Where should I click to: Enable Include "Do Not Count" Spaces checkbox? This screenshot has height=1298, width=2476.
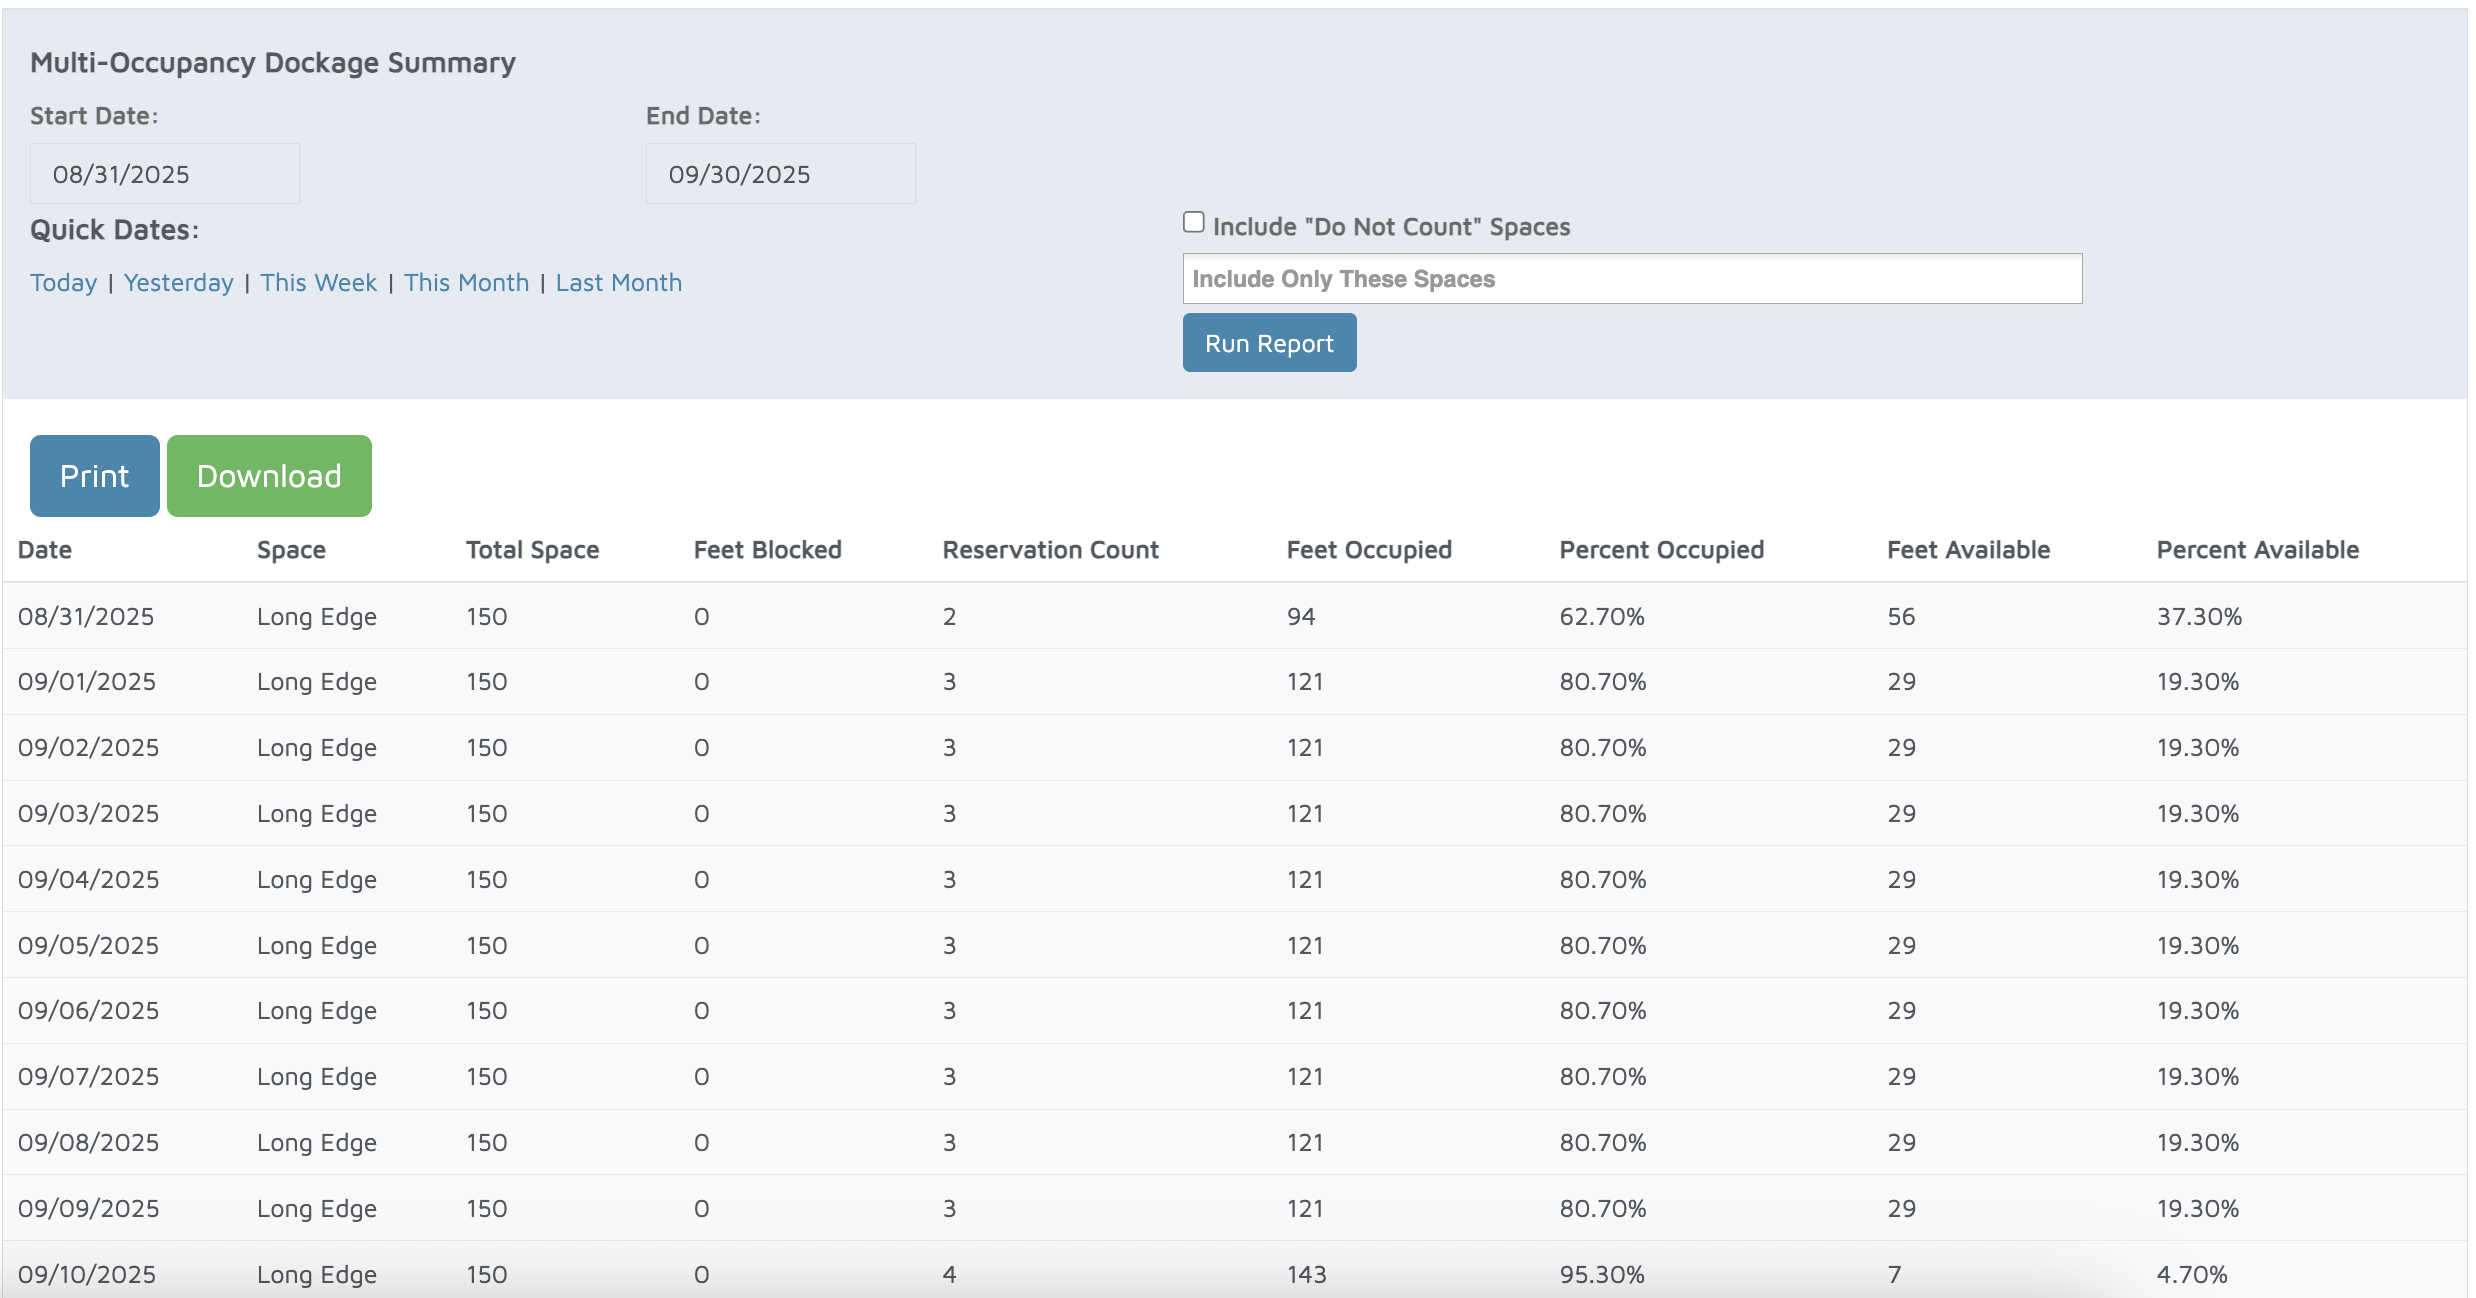(1194, 223)
